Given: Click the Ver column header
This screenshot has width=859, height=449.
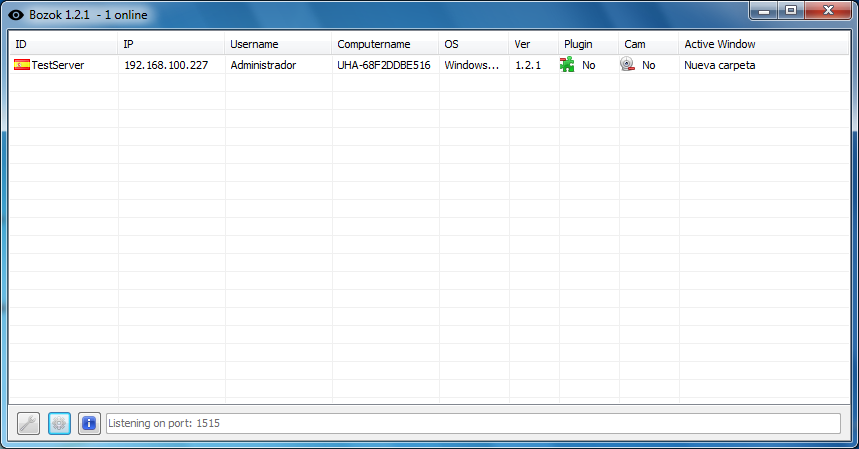Looking at the screenshot, I should click(534, 44).
